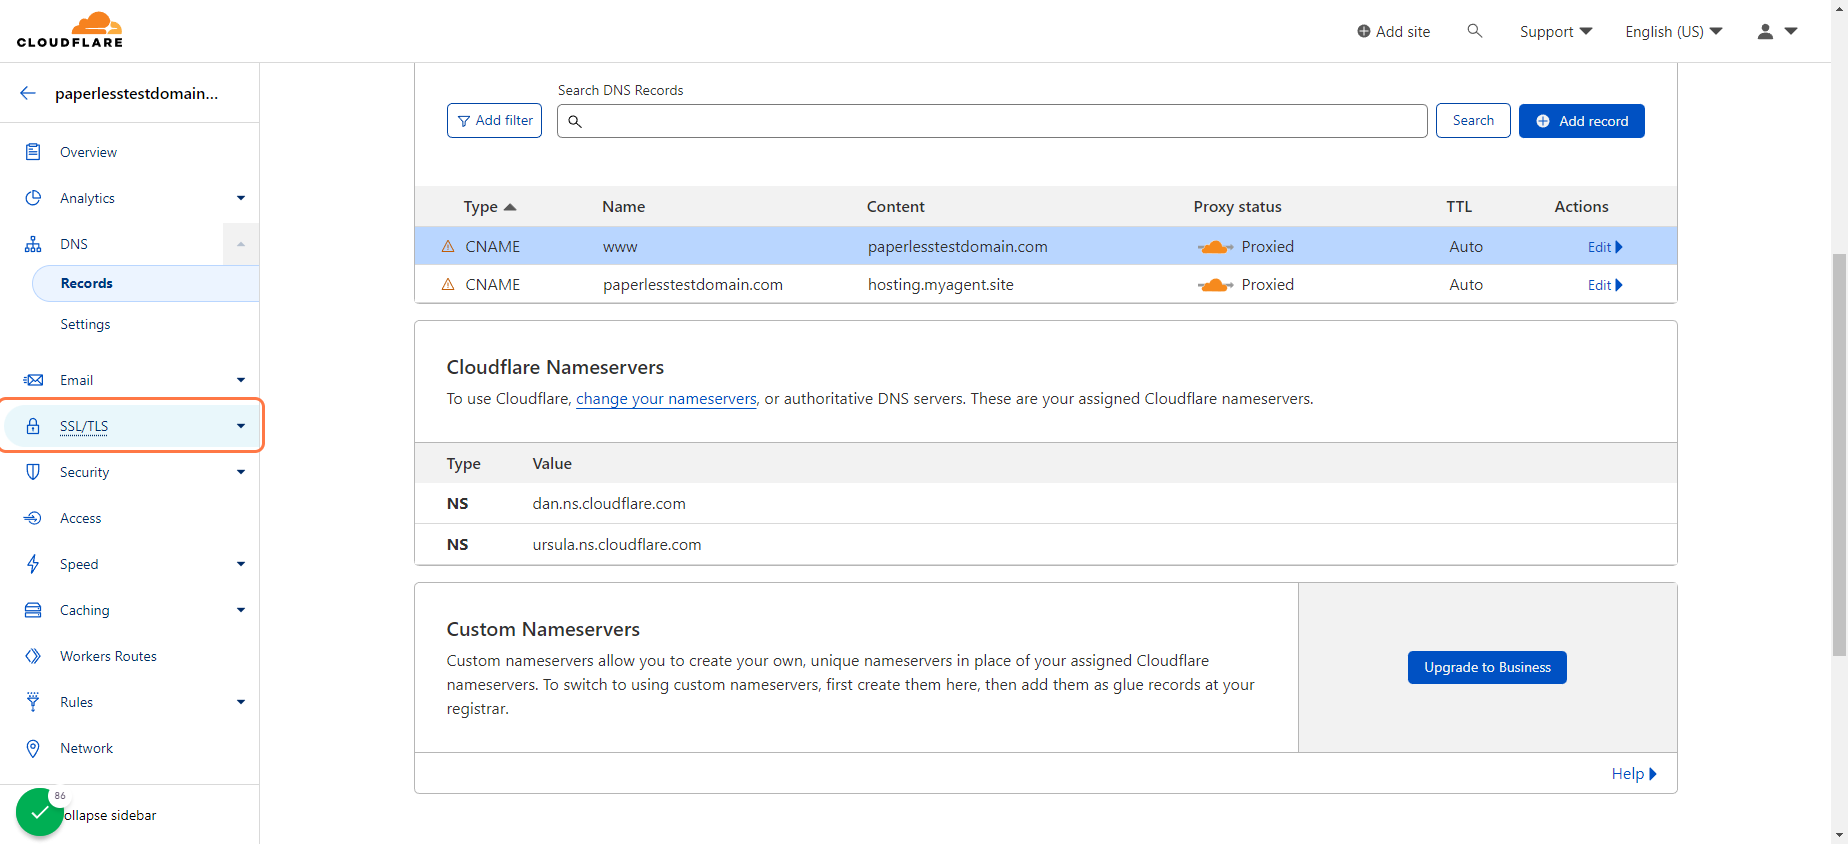Click the page's vertical scrollbar
The width and height of the screenshot is (1848, 844).
(1839, 455)
